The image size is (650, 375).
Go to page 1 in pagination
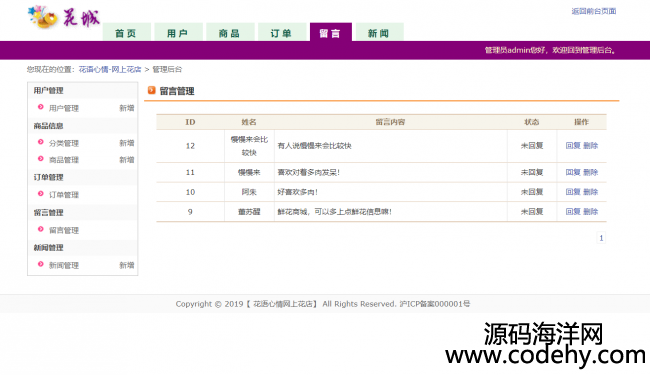coord(601,238)
